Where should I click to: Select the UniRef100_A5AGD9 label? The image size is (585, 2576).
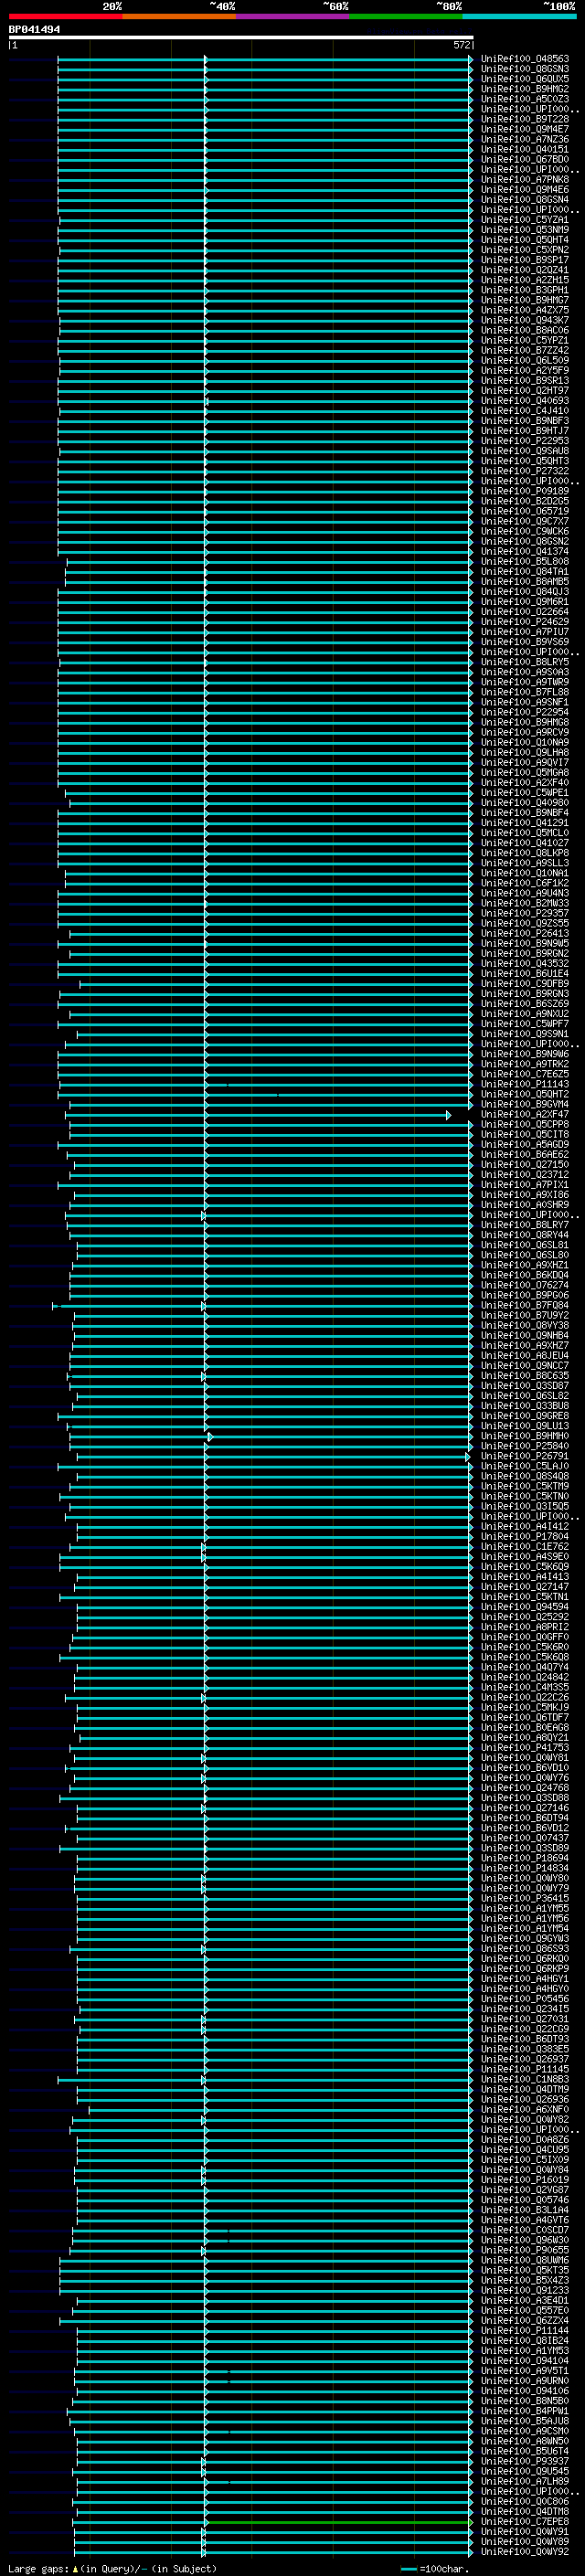click(525, 1145)
